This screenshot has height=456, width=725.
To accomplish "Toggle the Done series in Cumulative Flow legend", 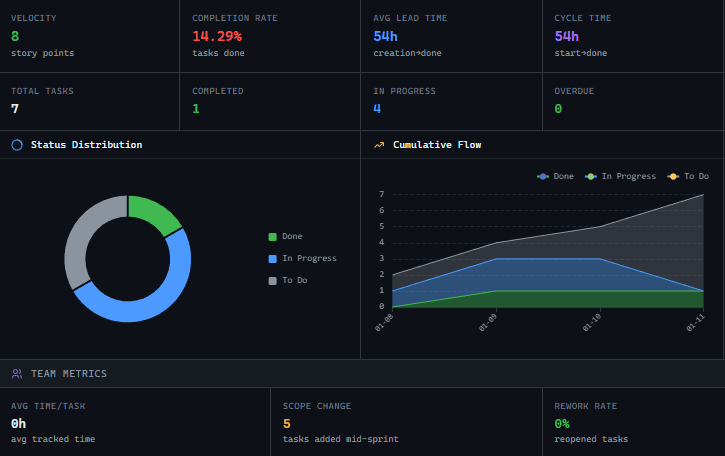I will 555,176.
